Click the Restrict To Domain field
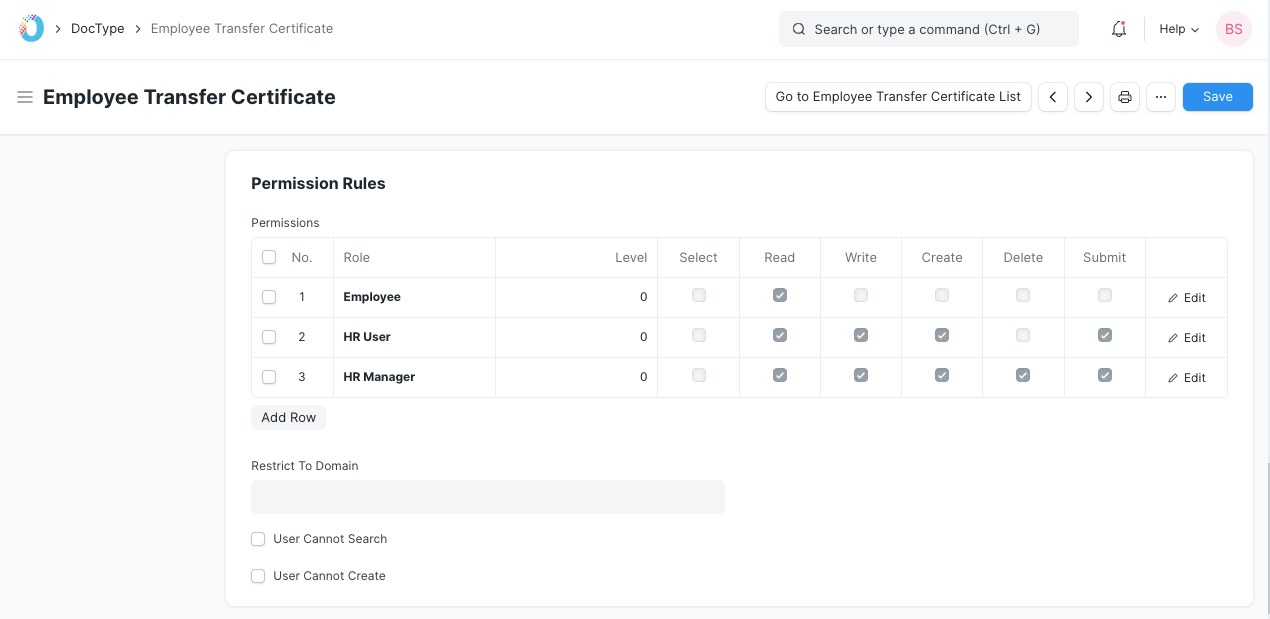 (488, 497)
